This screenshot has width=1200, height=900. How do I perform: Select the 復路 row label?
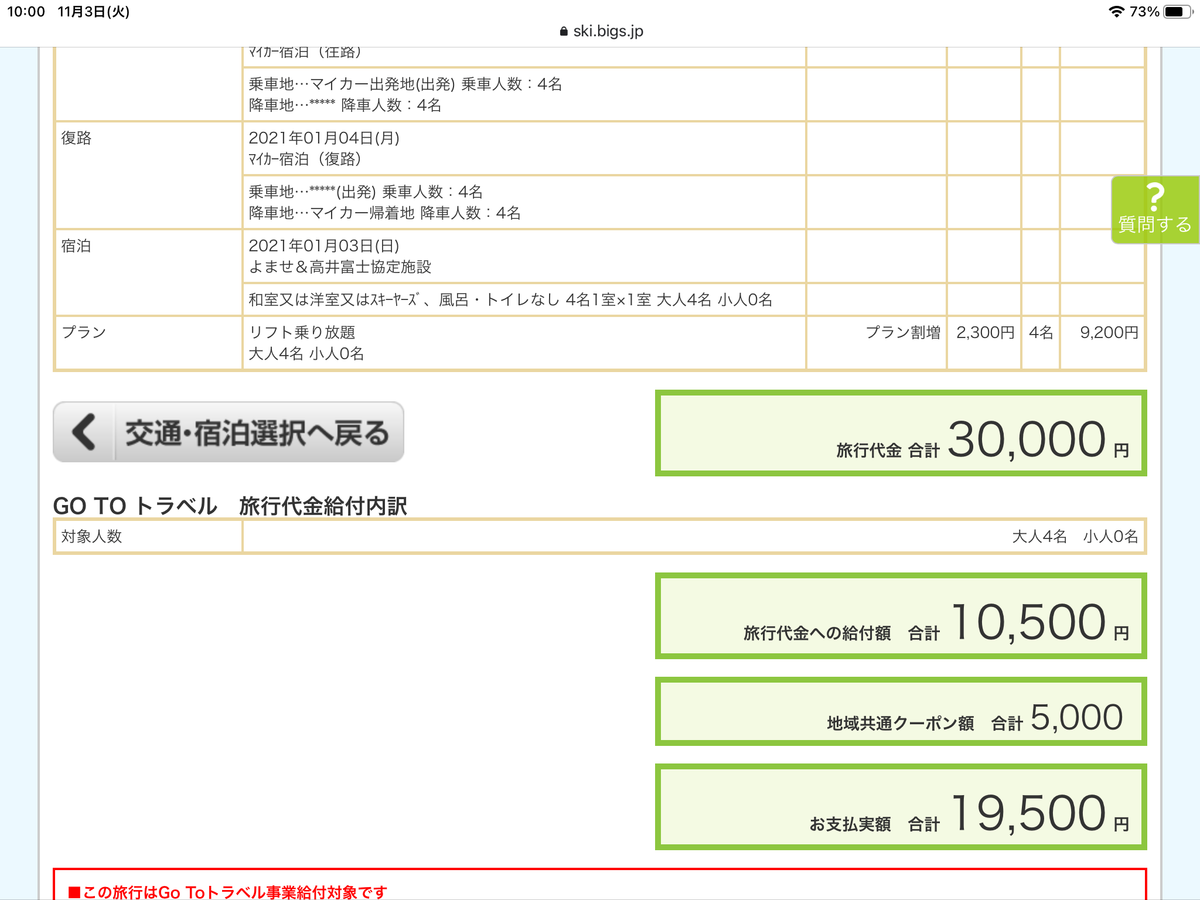pyautogui.click(x=76, y=138)
